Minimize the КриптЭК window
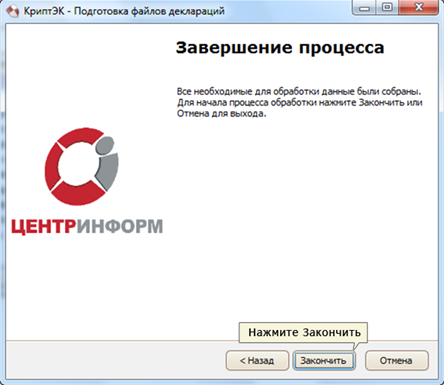 [365, 8]
